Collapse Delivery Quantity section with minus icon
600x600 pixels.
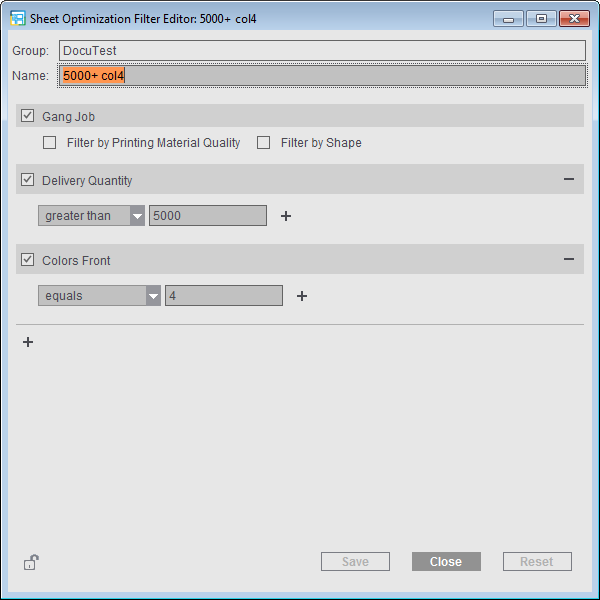pyautogui.click(x=568, y=180)
